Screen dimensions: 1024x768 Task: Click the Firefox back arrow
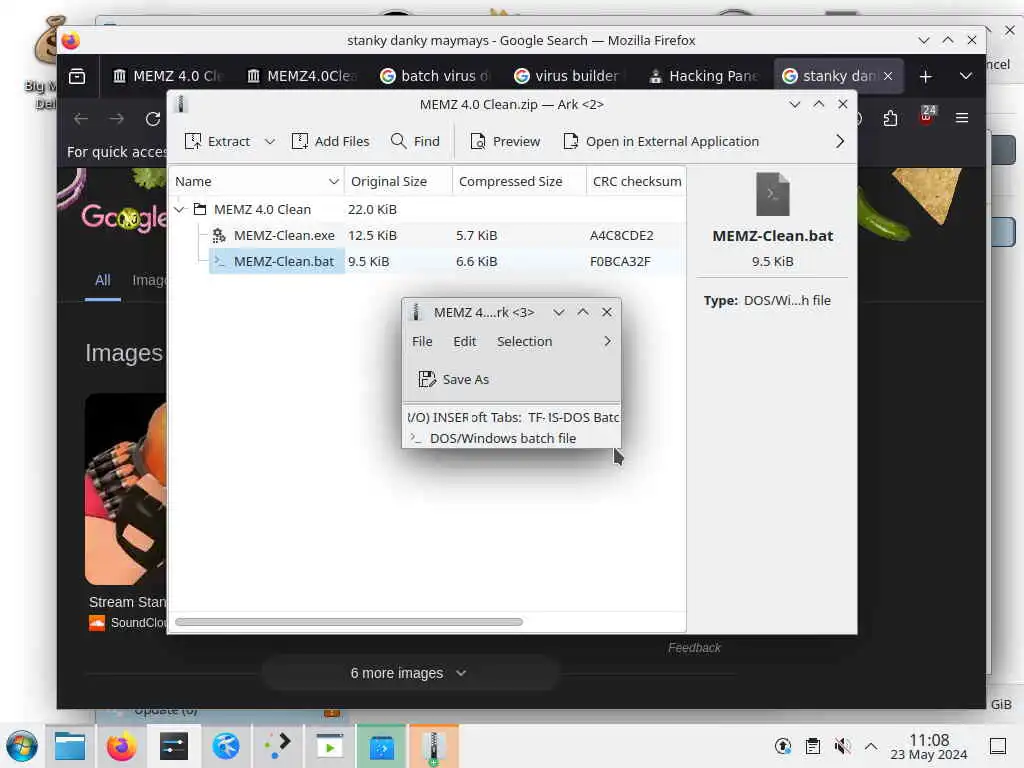coord(81,119)
